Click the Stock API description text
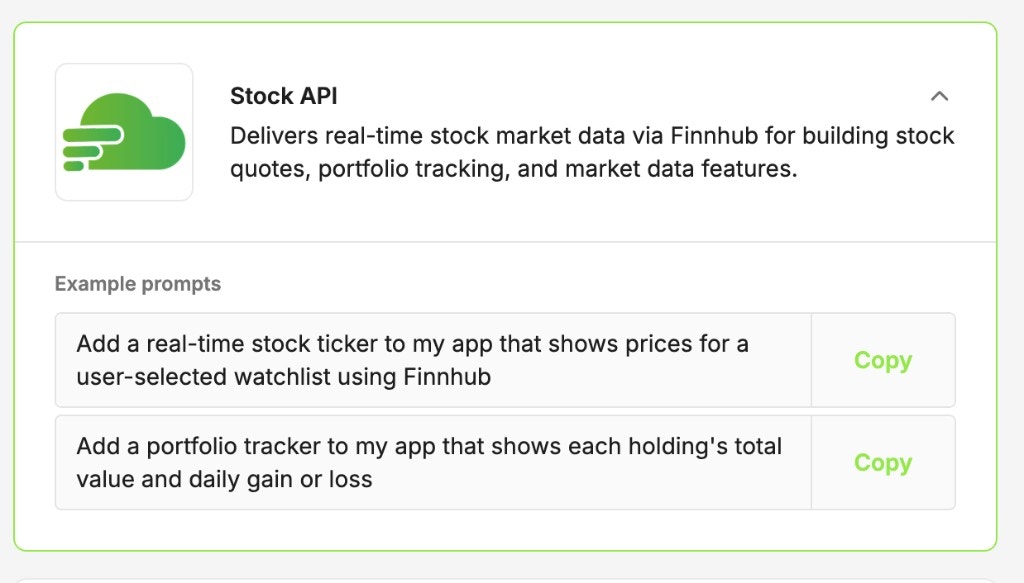This screenshot has height=583, width=1024. click(x=592, y=150)
